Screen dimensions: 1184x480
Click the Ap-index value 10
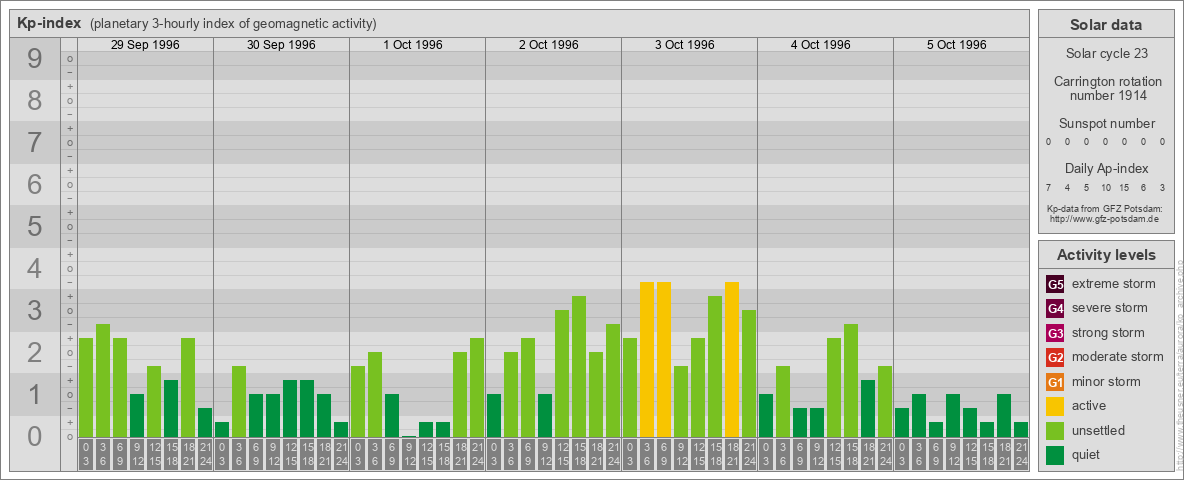pyautogui.click(x=1105, y=187)
